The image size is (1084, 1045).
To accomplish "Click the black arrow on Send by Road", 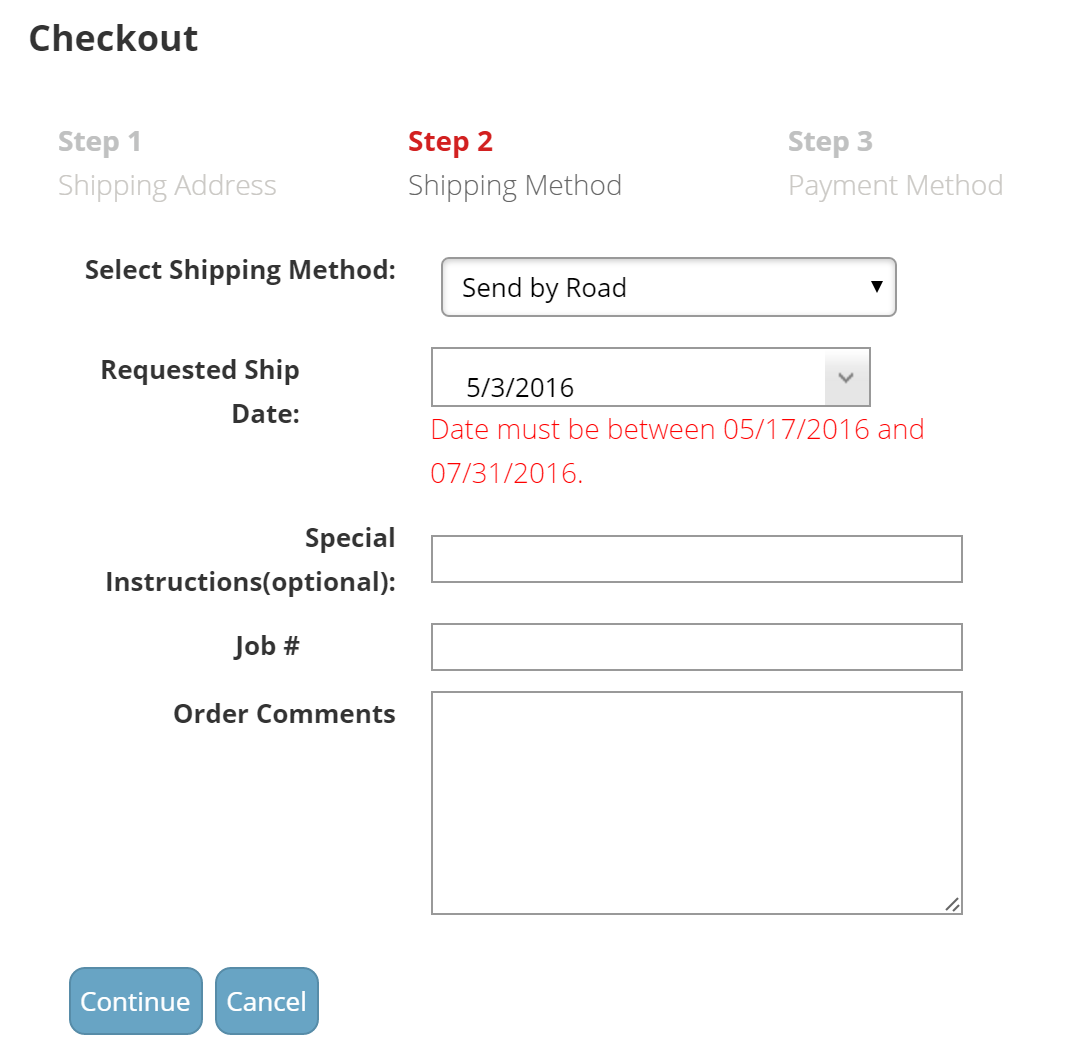I will click(877, 286).
